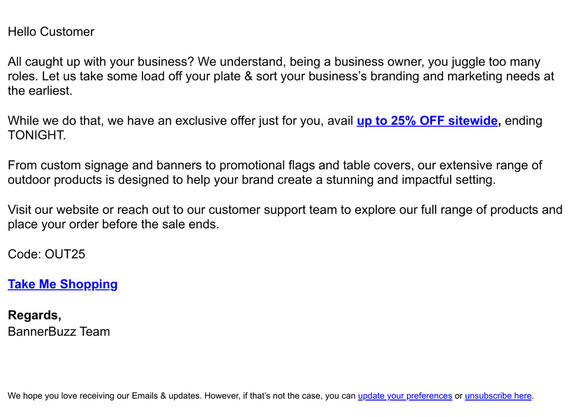Click the "Take Me Shopping" link
580x417 pixels.
tap(63, 284)
